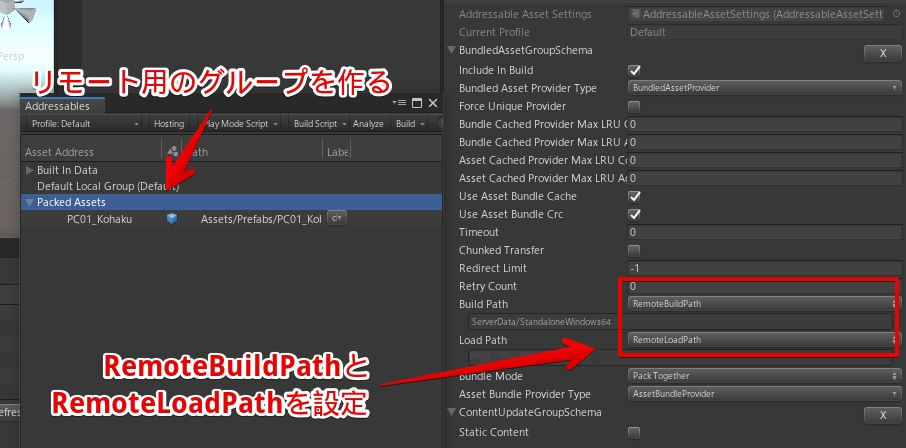The height and width of the screenshot is (448, 906).
Task: Close the Addressables panel
Action: pos(433,103)
